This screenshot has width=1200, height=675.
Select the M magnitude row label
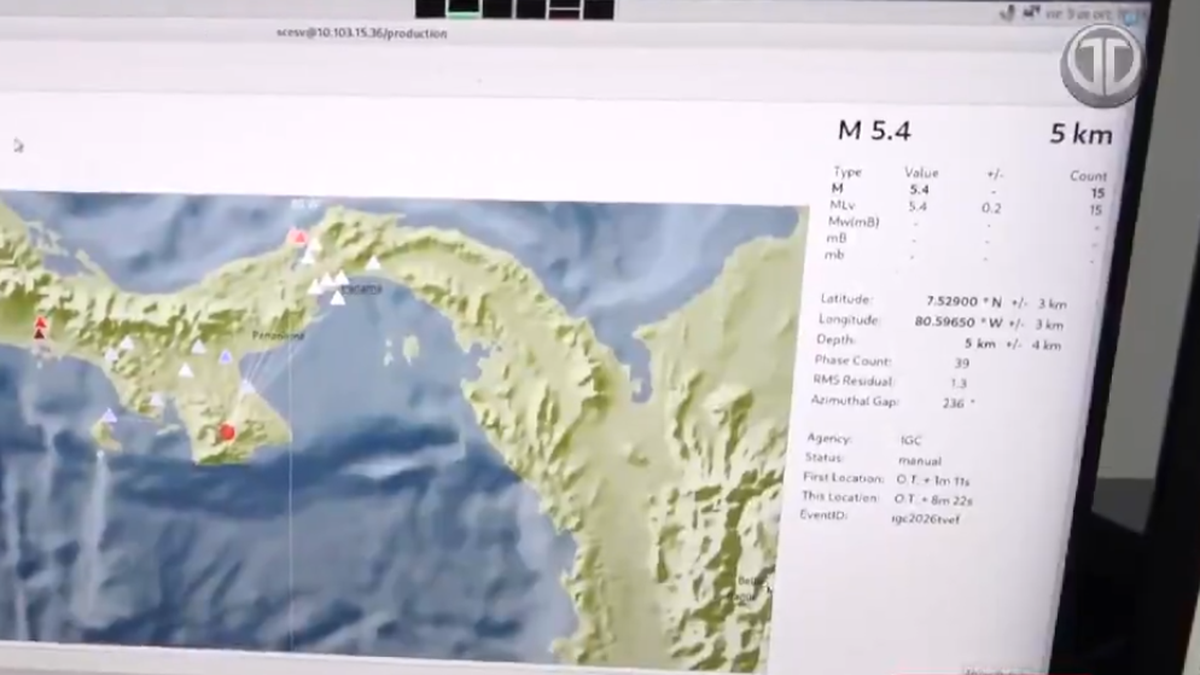pos(837,188)
